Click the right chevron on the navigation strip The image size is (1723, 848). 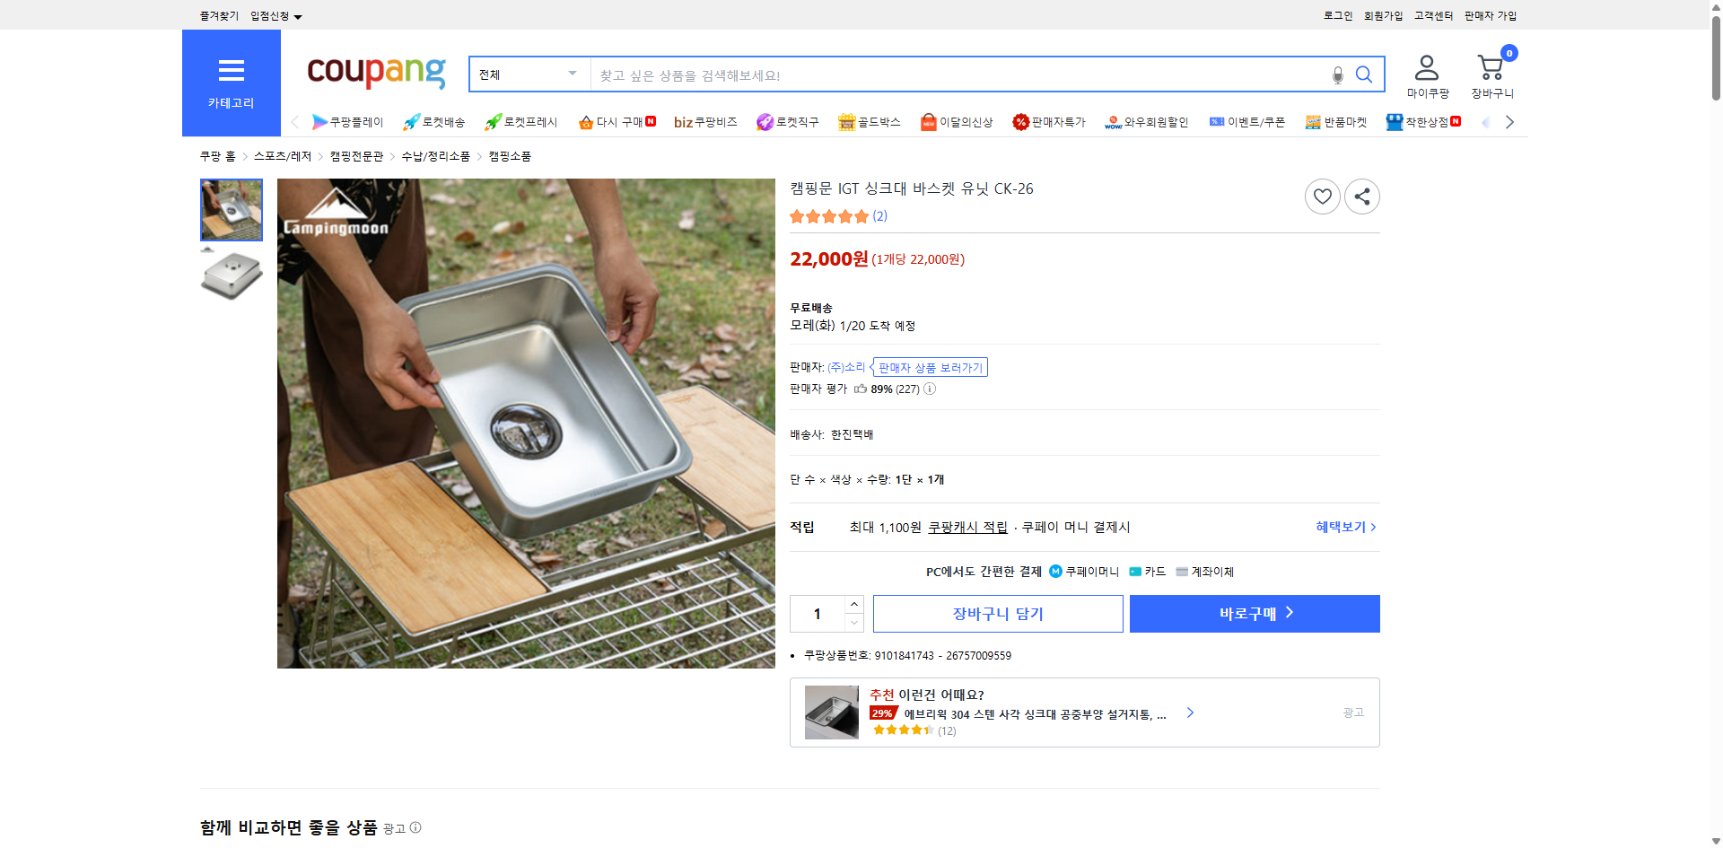click(1512, 121)
